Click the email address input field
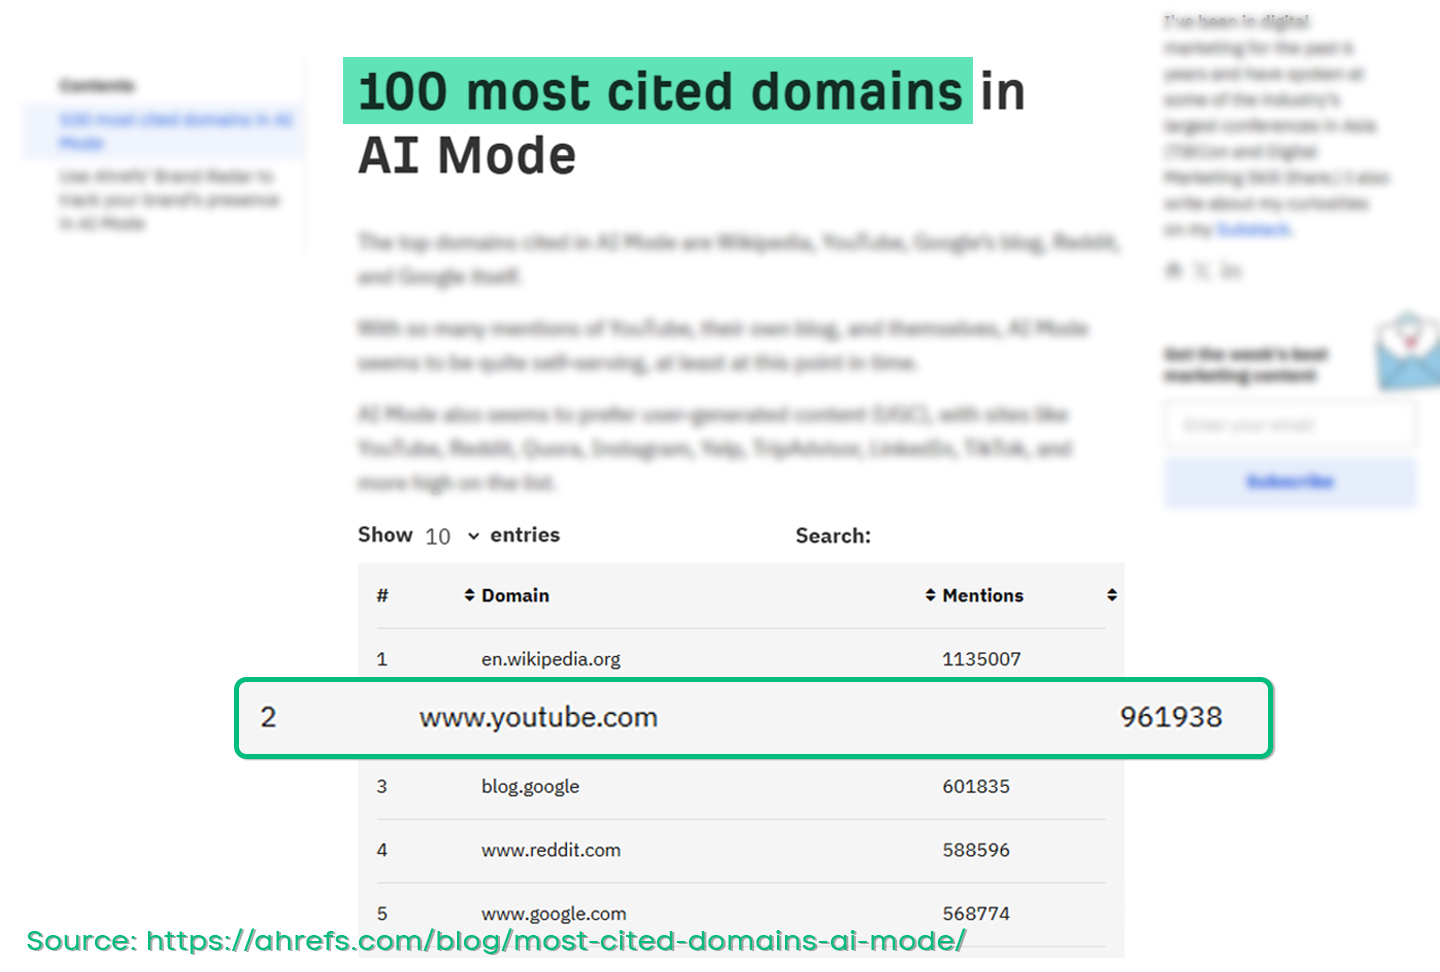This screenshot has width=1440, height=972. coord(1289,424)
